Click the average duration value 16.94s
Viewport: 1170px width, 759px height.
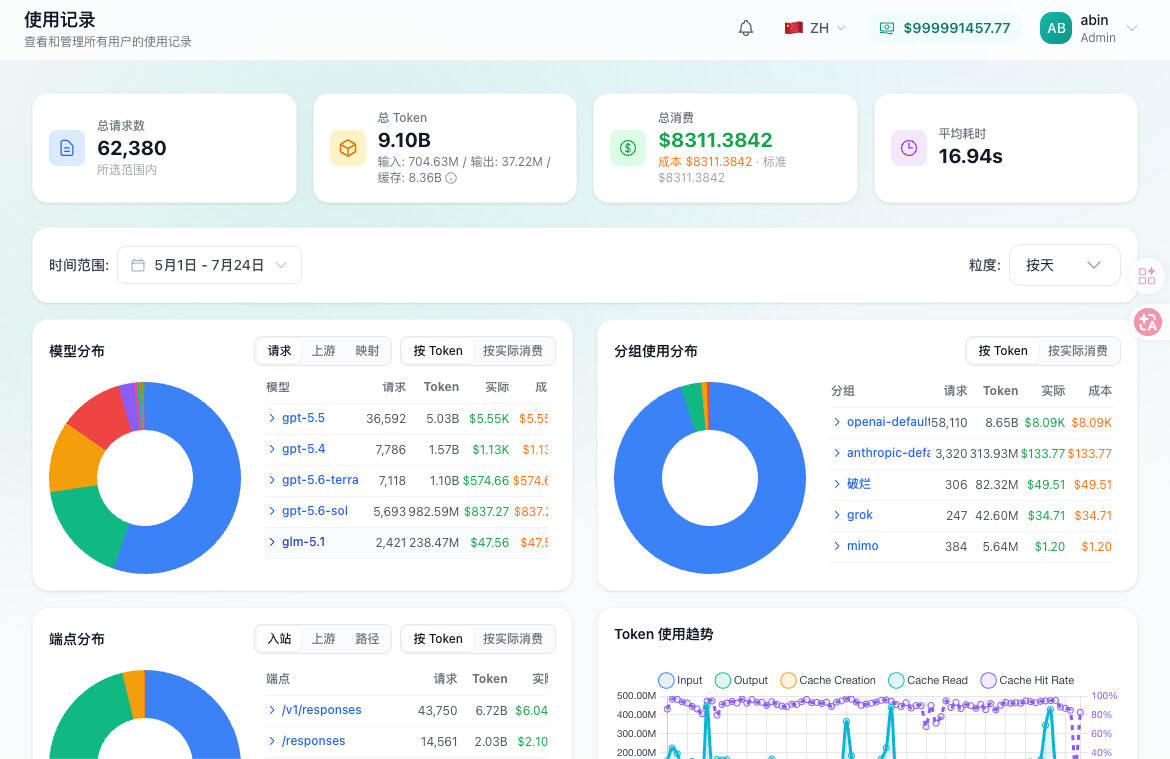pos(970,156)
